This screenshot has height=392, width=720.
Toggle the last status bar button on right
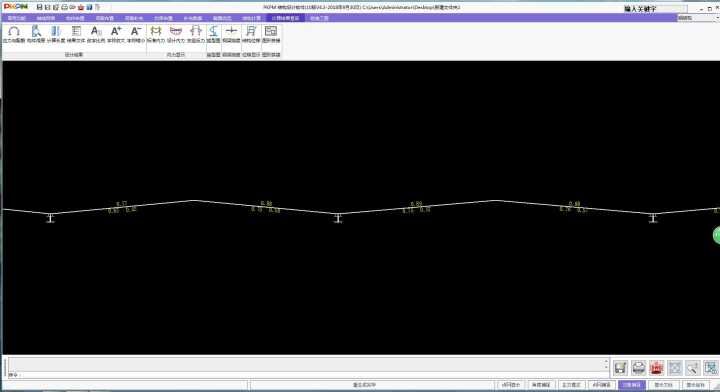[695, 385]
